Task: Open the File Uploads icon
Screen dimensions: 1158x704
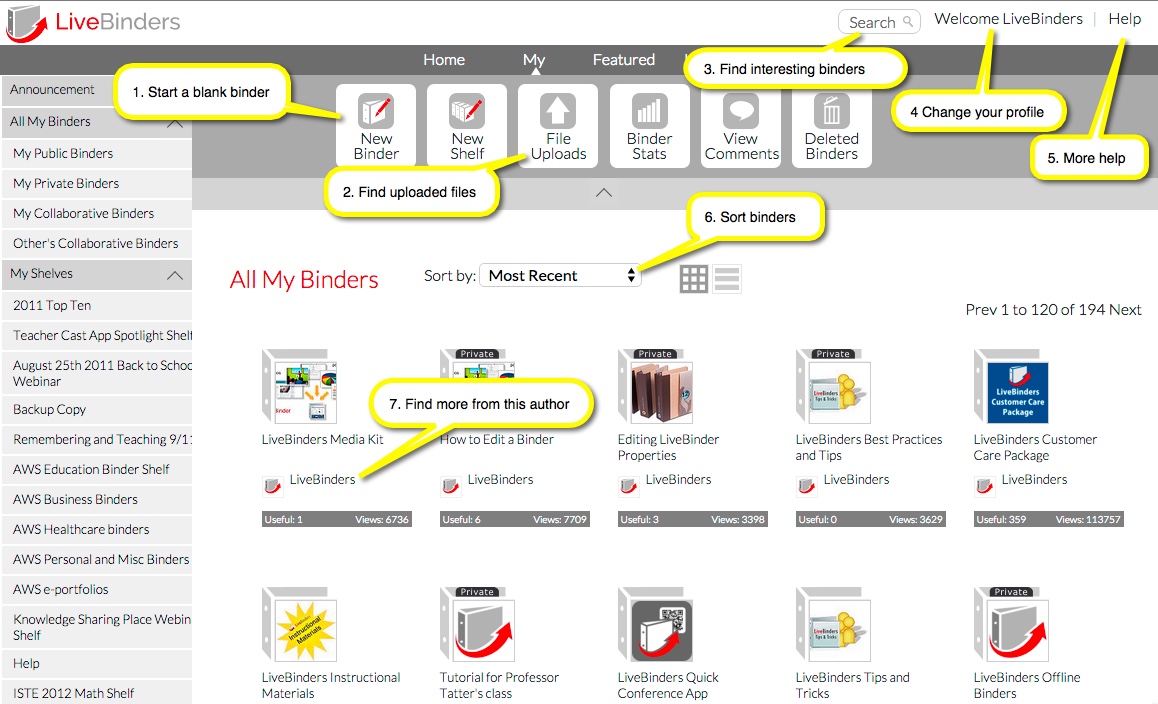Action: click(558, 112)
